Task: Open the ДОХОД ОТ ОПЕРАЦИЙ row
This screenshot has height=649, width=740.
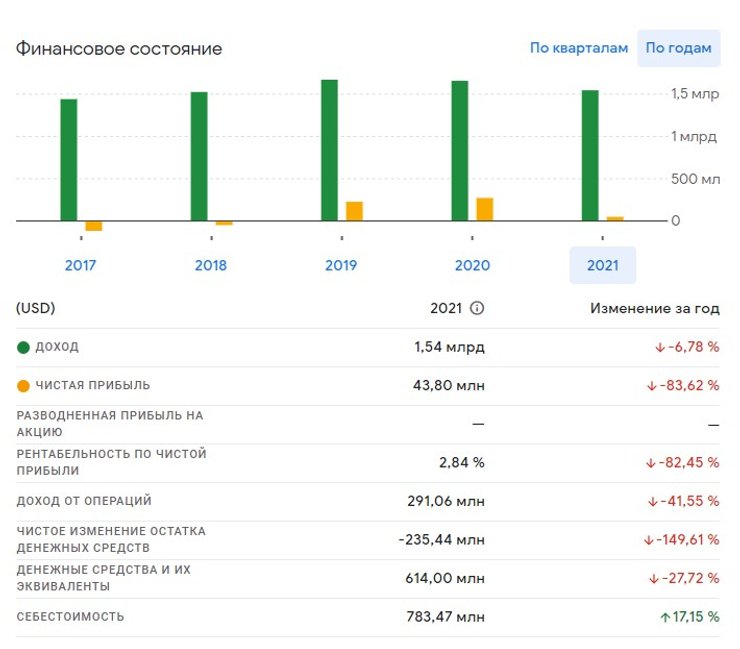Action: tap(84, 501)
